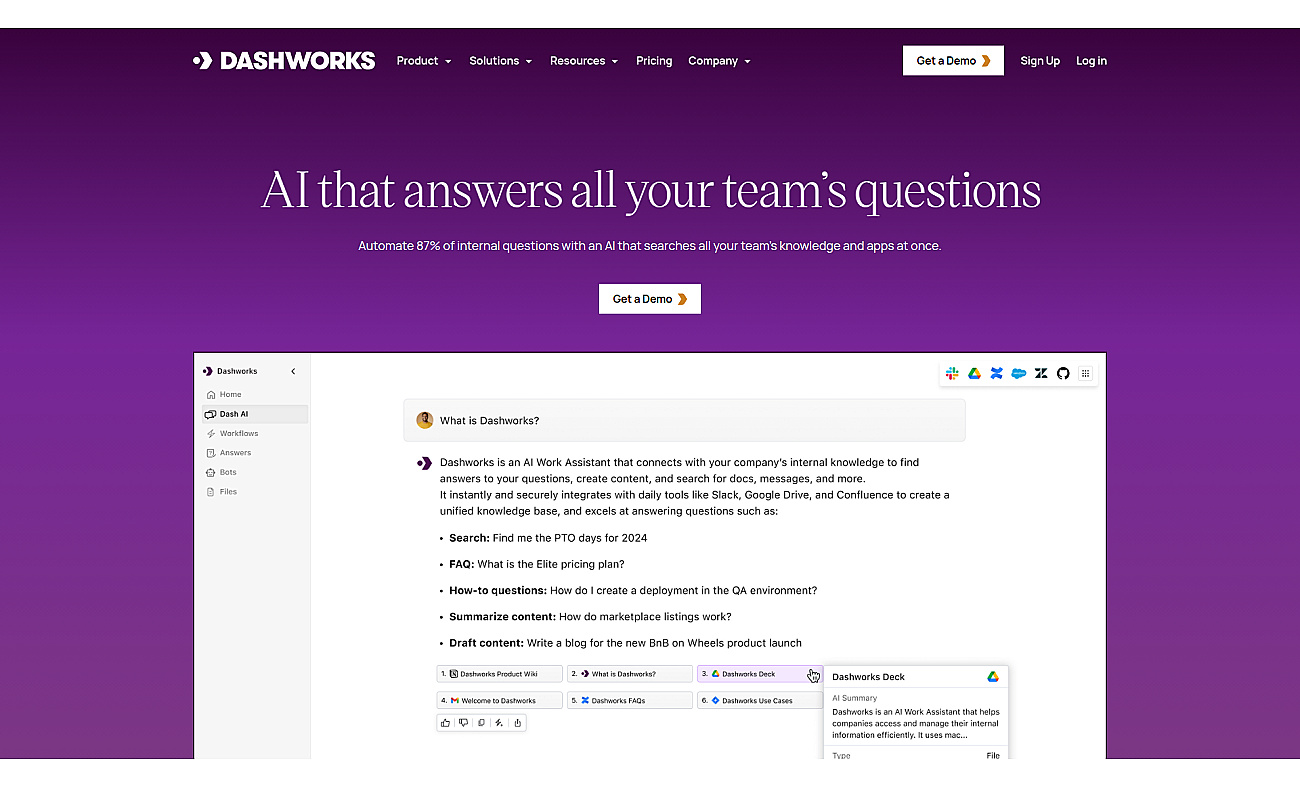The width and height of the screenshot is (1300, 788).
Task: Click the share answer icon
Action: point(517,722)
